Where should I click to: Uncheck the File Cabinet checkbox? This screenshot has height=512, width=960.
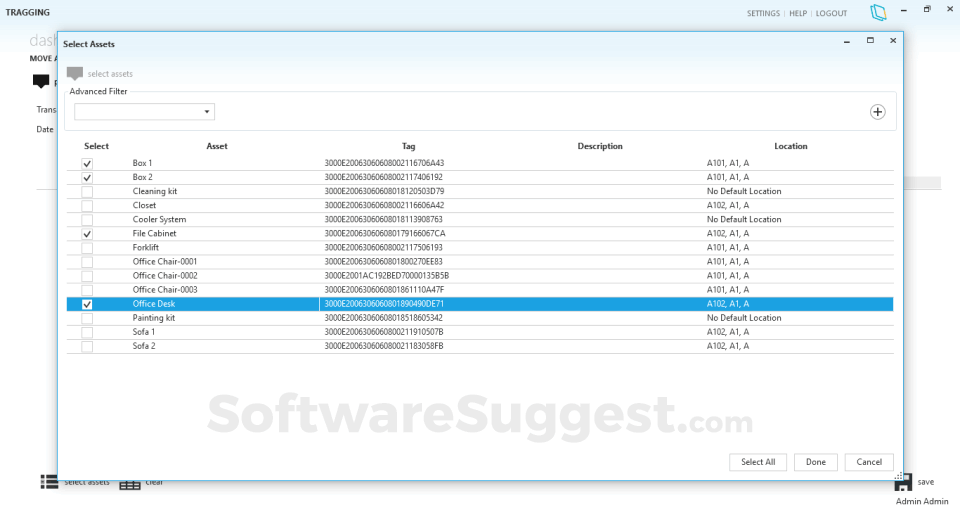click(87, 234)
